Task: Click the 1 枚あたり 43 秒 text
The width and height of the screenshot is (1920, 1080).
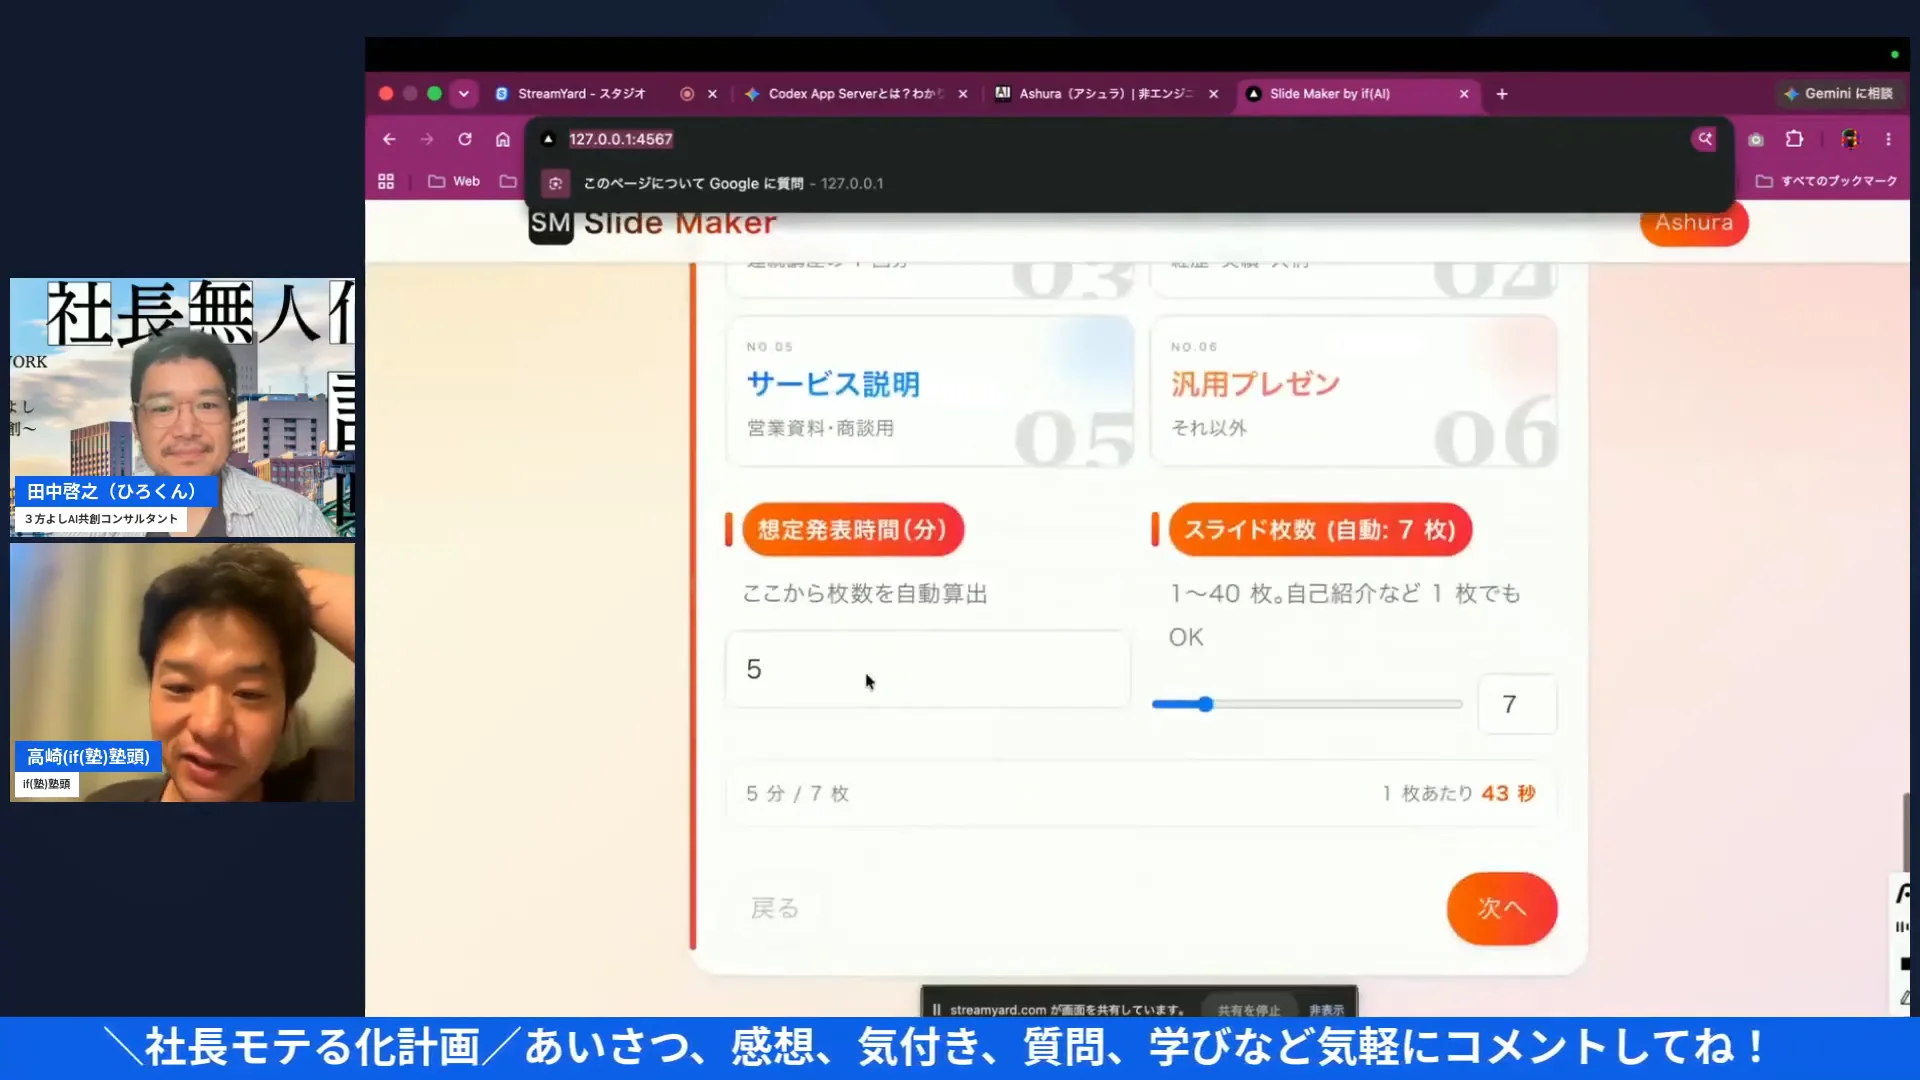Action: coord(1459,793)
